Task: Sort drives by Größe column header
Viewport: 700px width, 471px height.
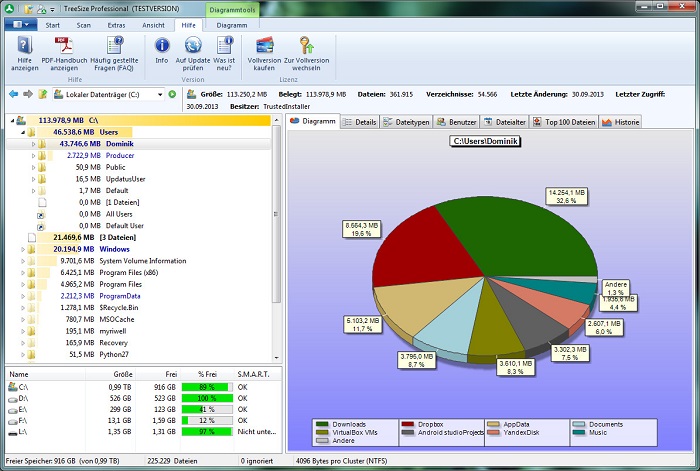Action: pyautogui.click(x=110, y=374)
